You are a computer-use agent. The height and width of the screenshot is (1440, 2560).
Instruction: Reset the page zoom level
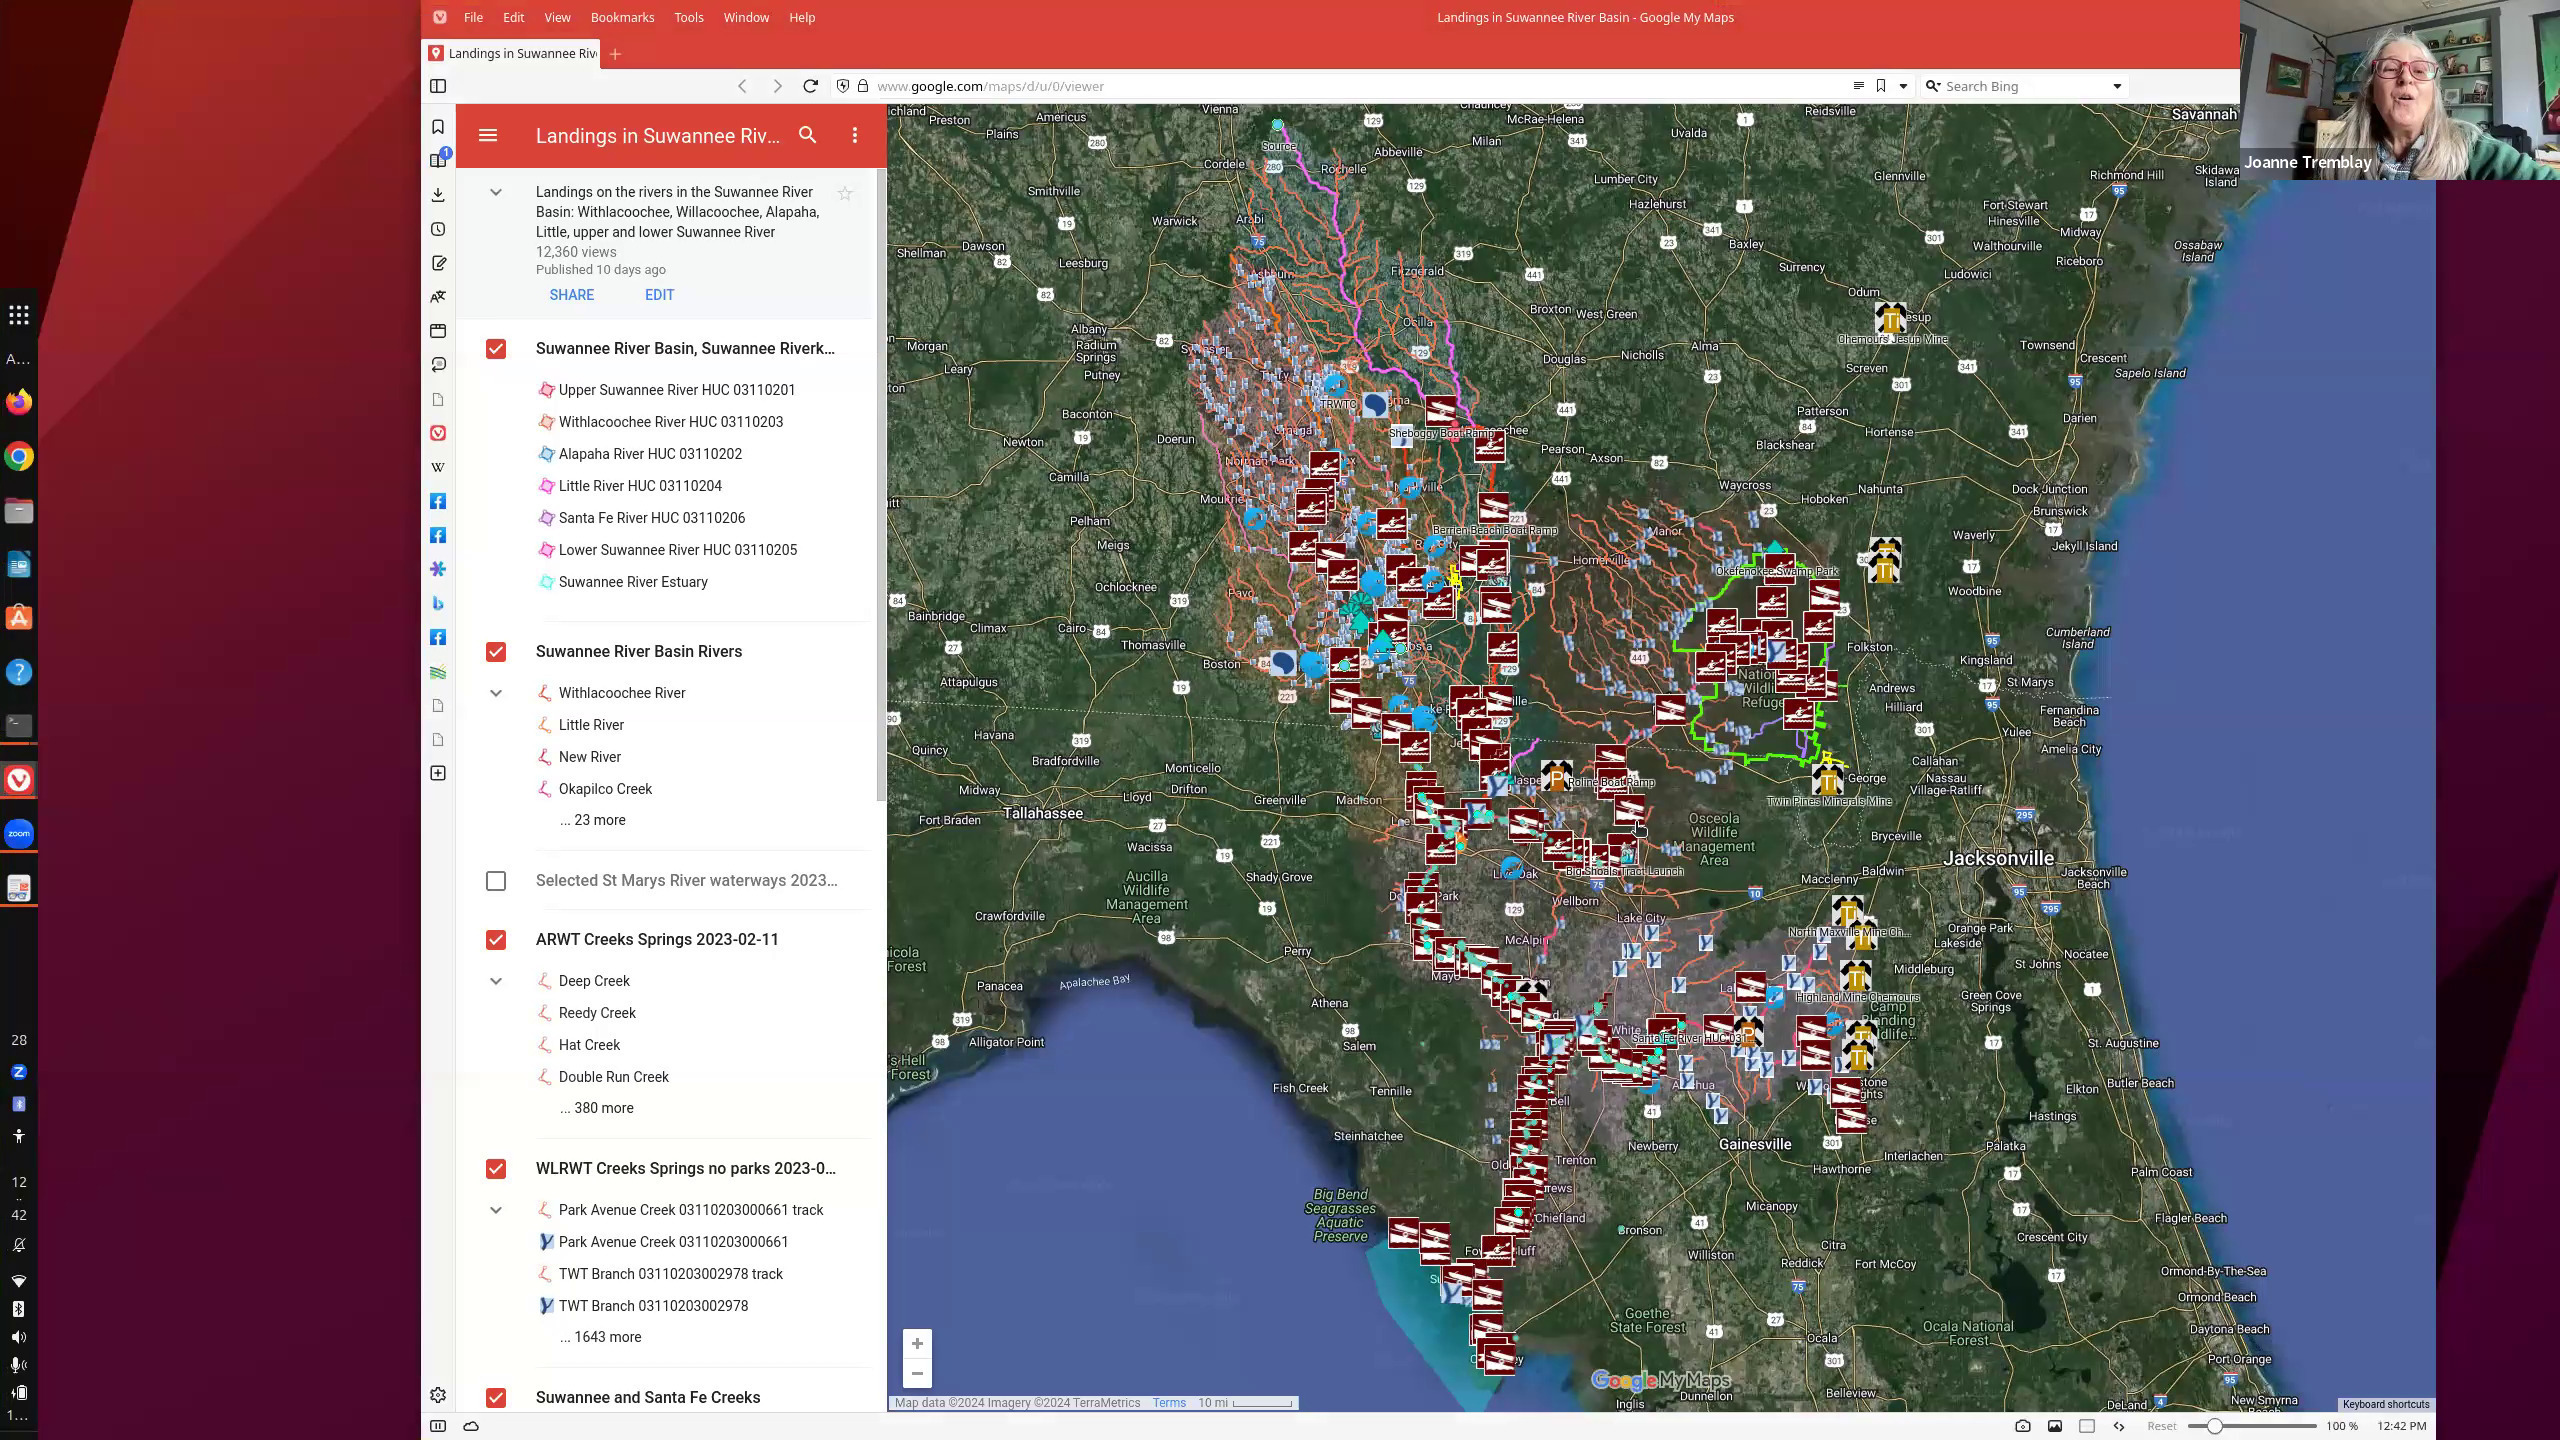coord(2161,1426)
